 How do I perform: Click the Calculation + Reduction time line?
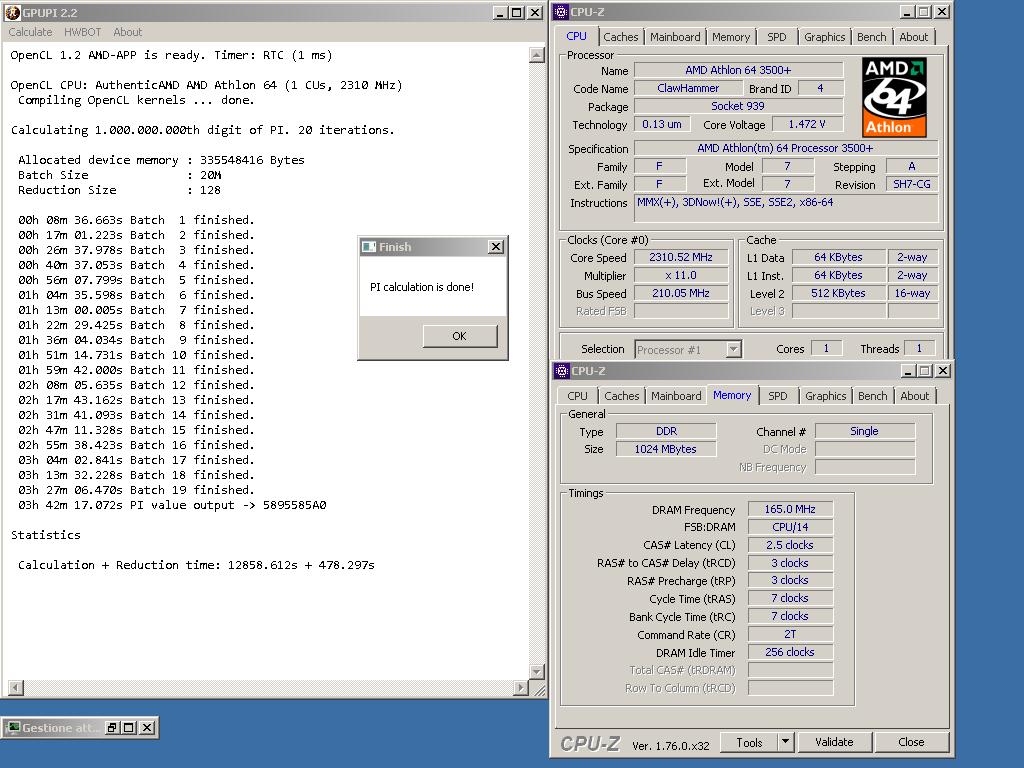coord(196,565)
